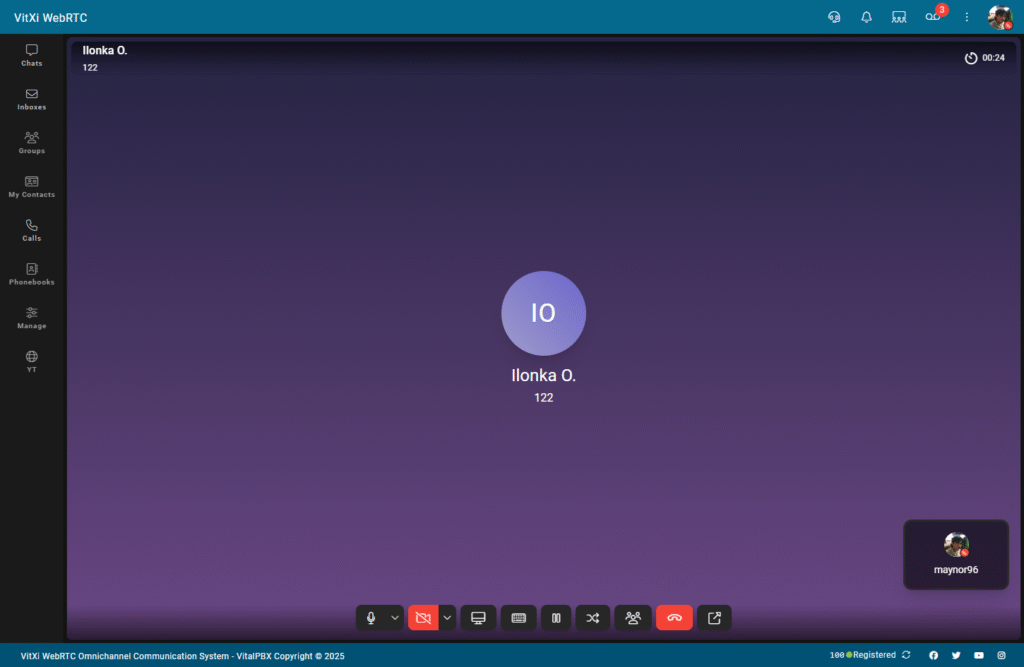Open Phonebooks in the sidebar
The height and width of the screenshot is (667, 1024).
[32, 274]
